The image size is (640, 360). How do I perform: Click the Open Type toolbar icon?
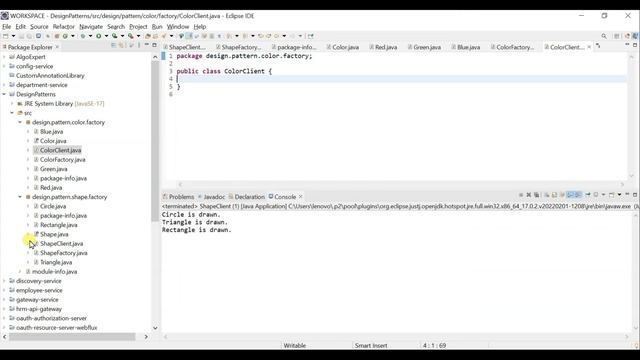coord(148,36)
